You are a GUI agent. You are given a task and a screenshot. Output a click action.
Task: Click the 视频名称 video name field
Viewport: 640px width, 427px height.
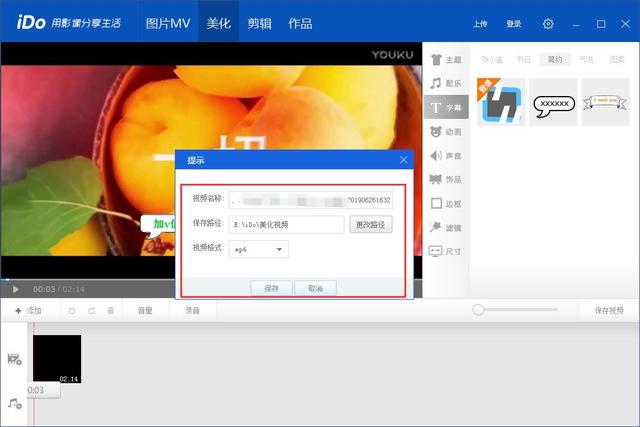point(310,200)
